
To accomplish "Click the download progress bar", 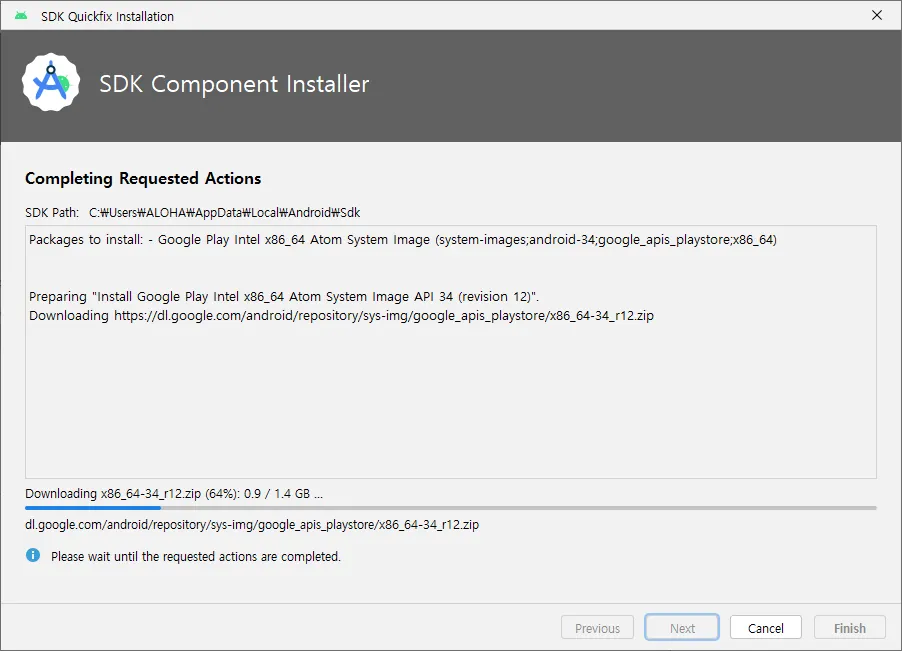I will 450,508.
